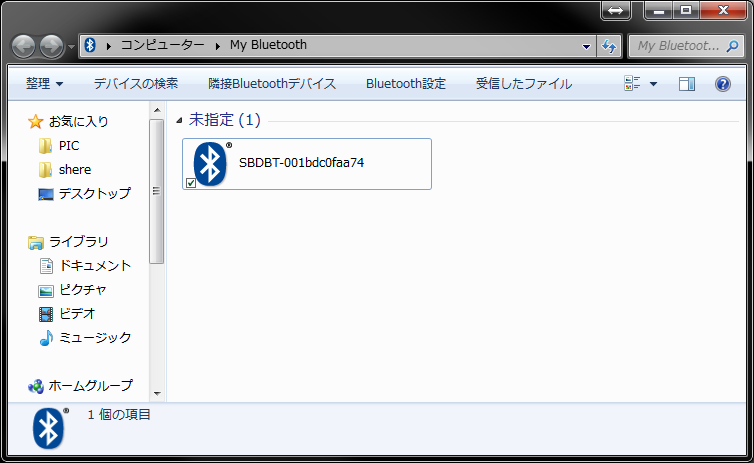
Task: Open address bar history dropdown arrow
Action: pyautogui.click(x=586, y=47)
